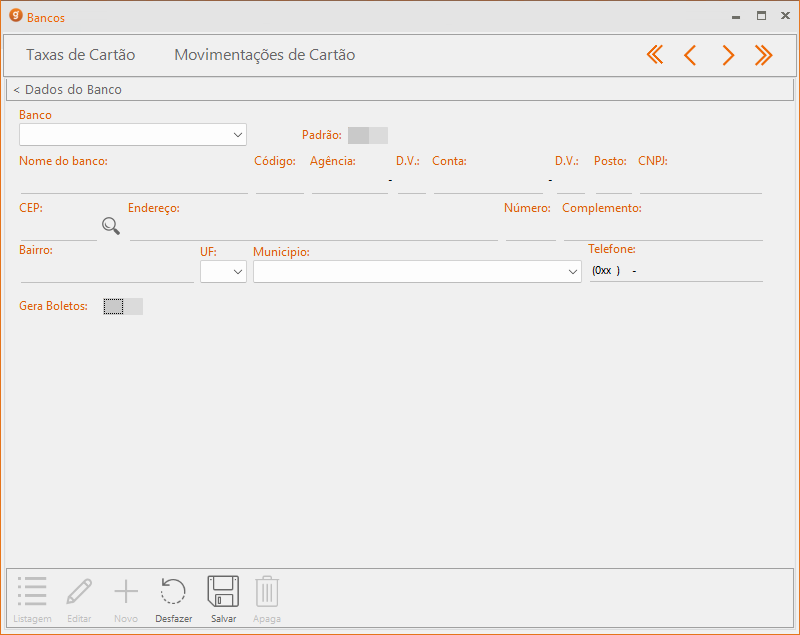Go to the previous bank record
Screen dimensions: 800x635
[x=690, y=55]
